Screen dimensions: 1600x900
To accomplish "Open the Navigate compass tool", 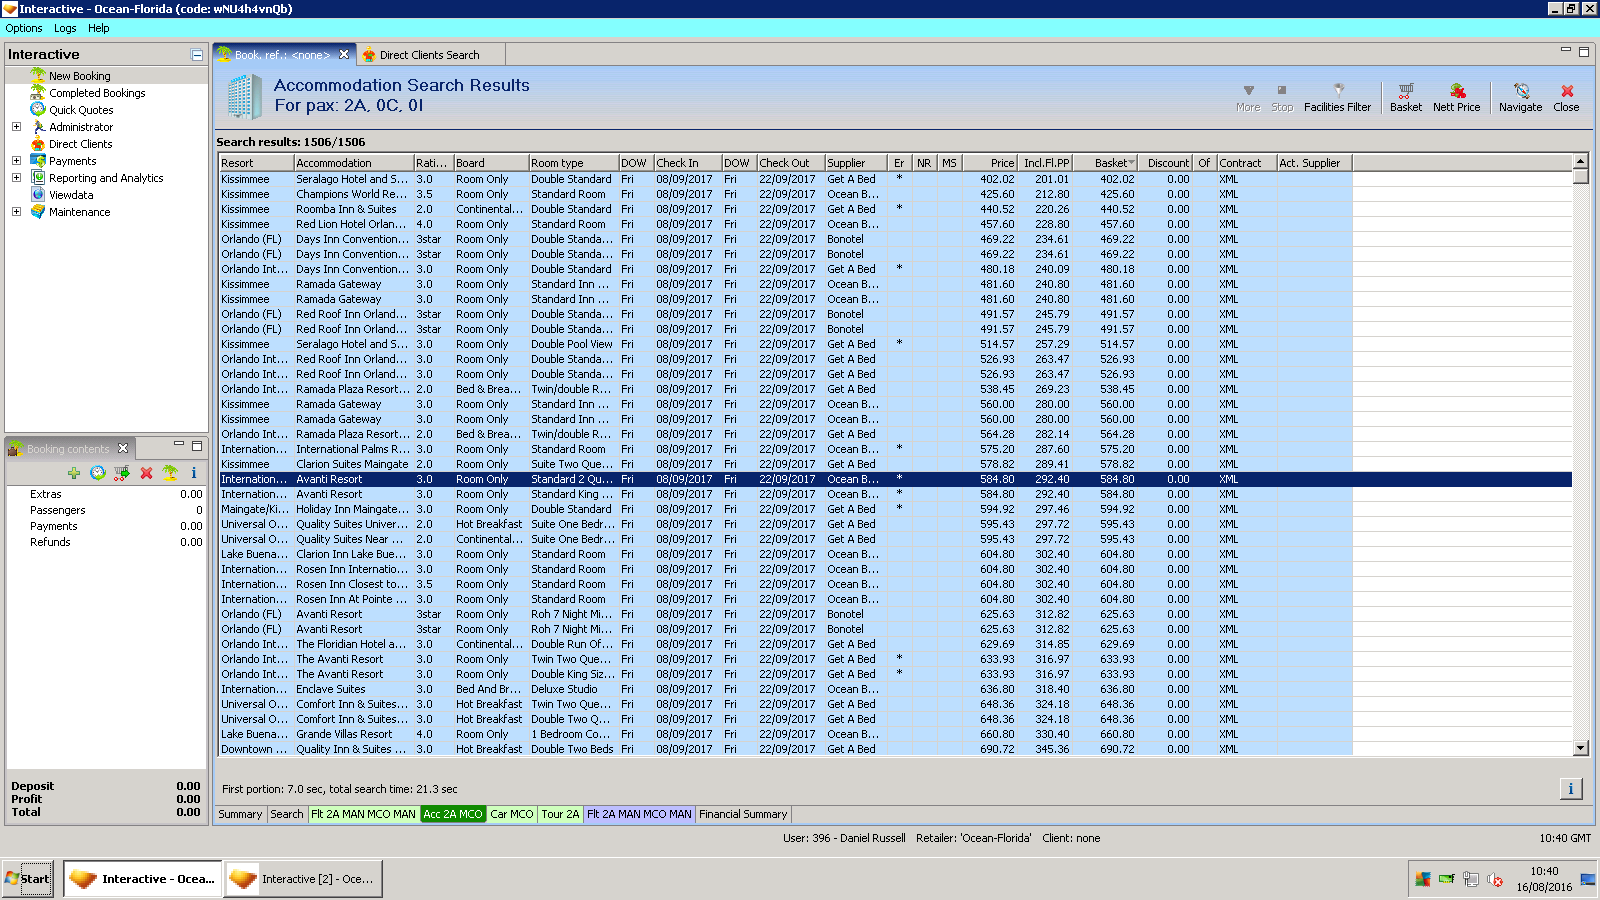I will coord(1520,97).
